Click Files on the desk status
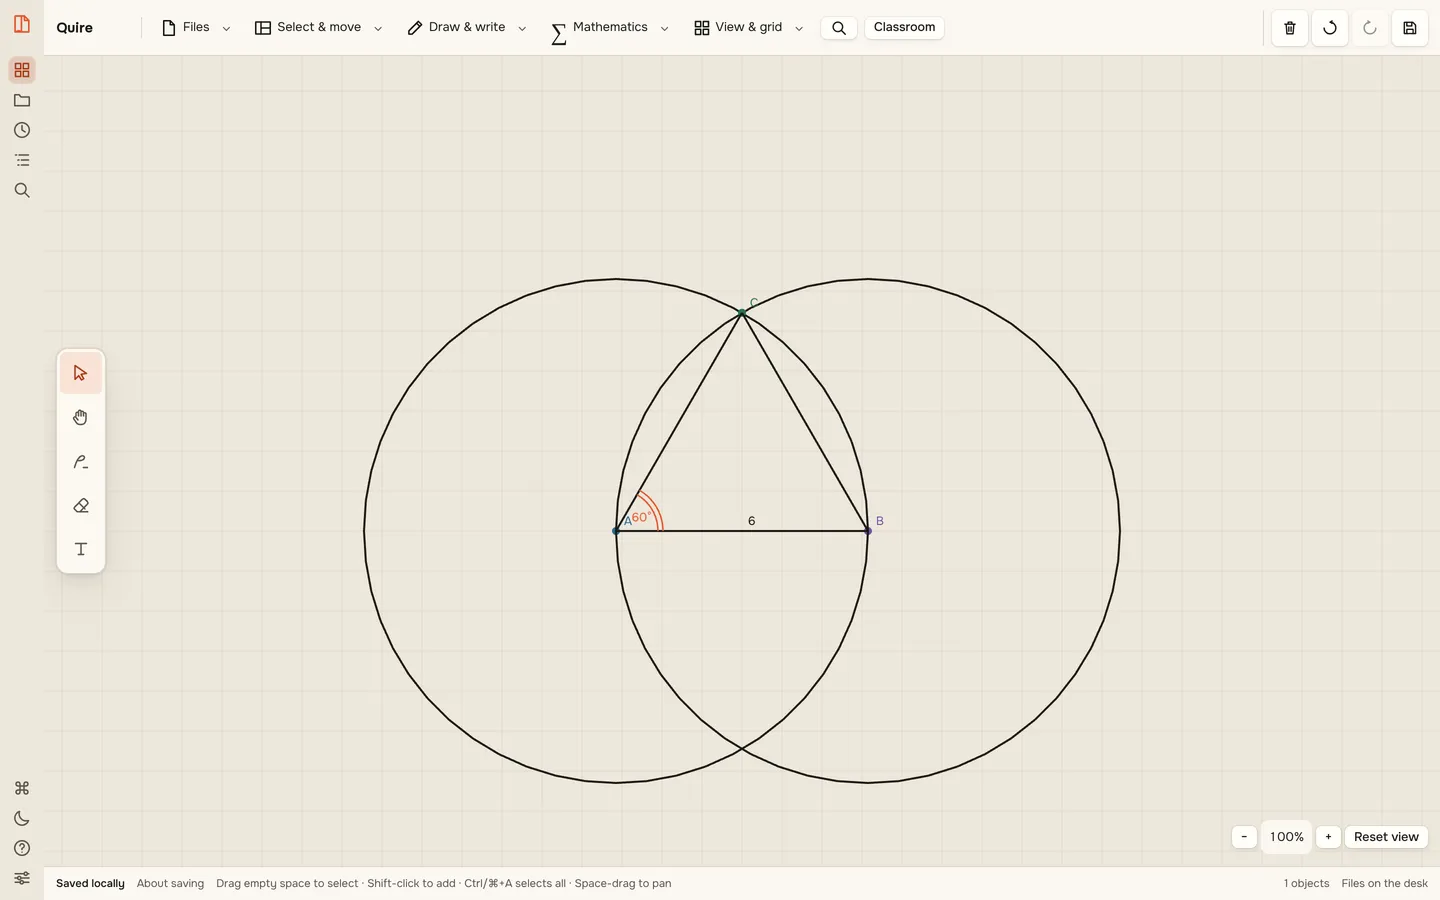The image size is (1440, 900). pos(1384,884)
